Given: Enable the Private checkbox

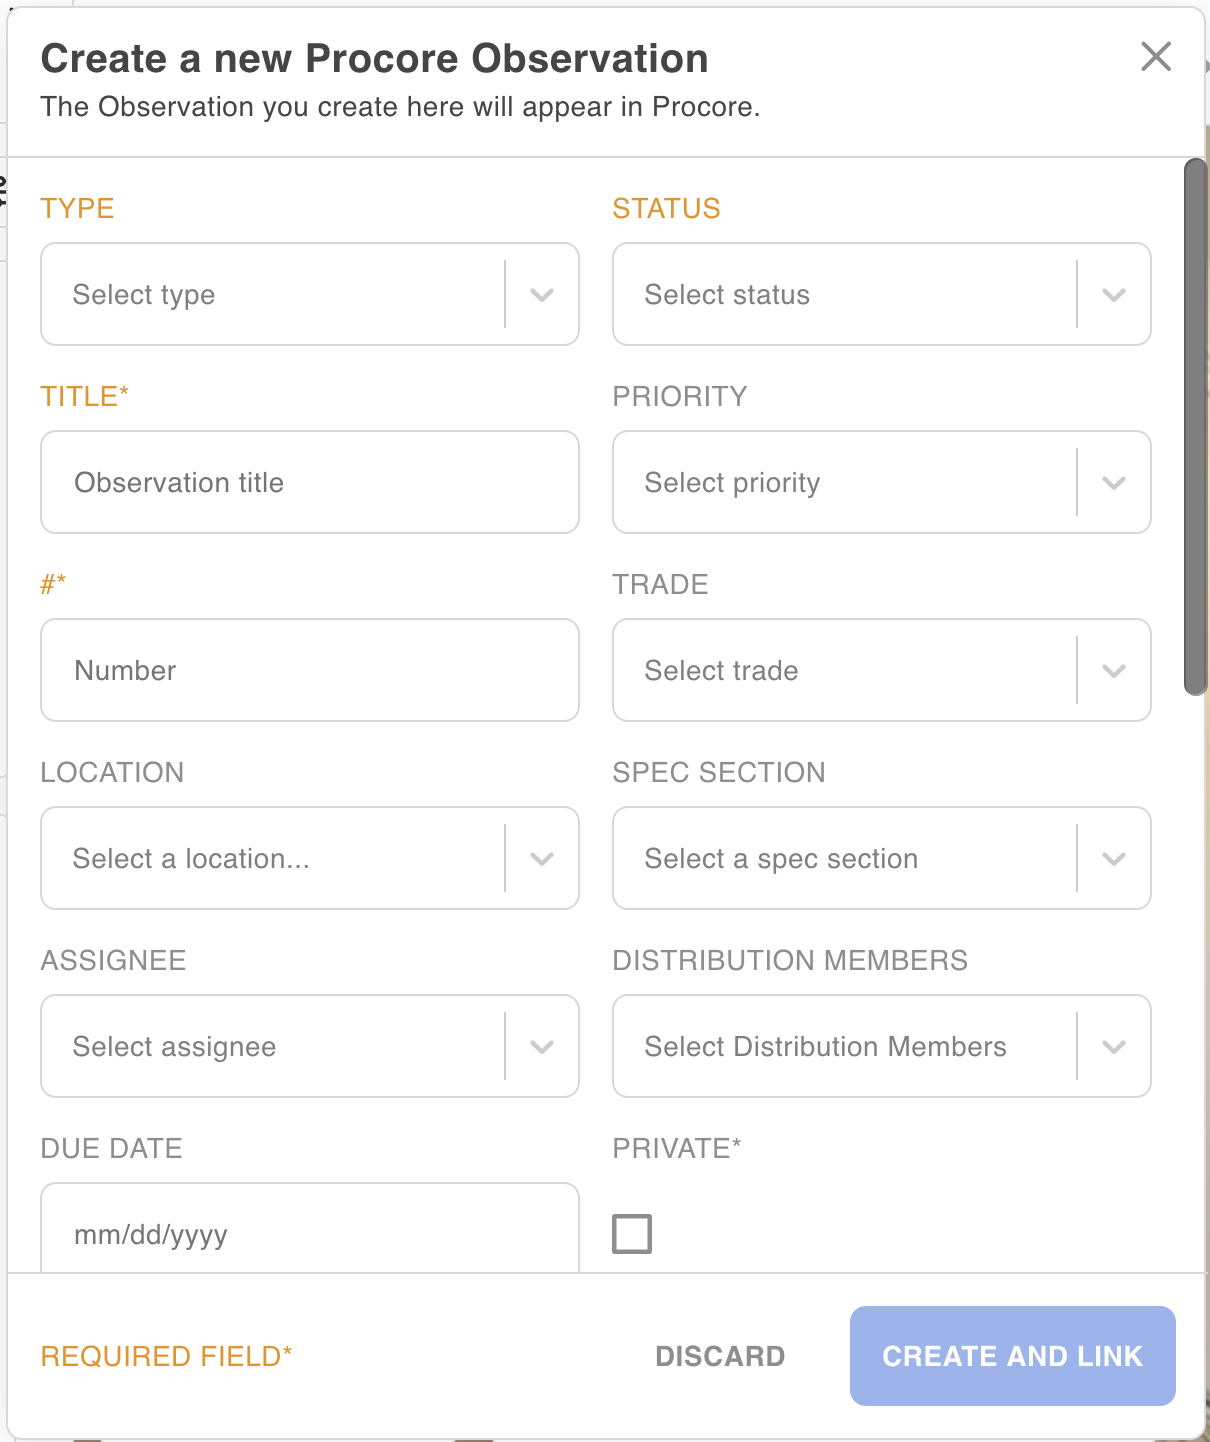Looking at the screenshot, I should (631, 1233).
